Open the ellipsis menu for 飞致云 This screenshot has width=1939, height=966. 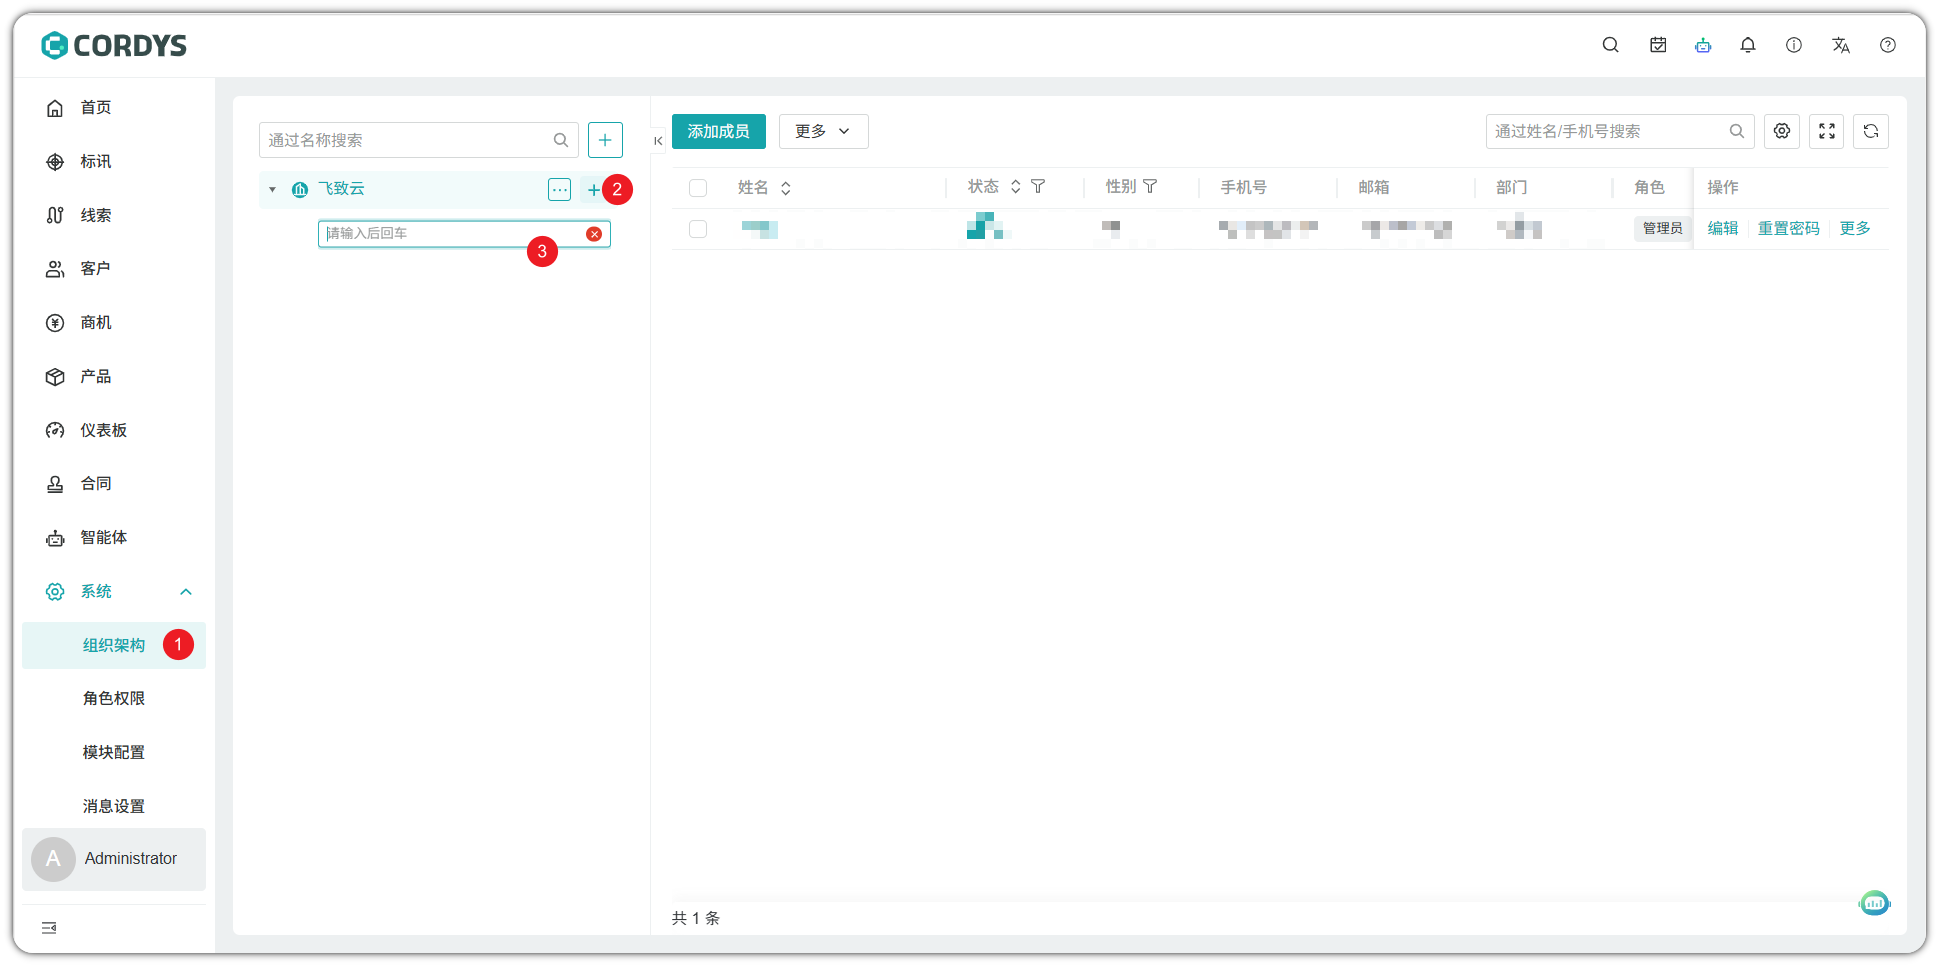pos(559,189)
